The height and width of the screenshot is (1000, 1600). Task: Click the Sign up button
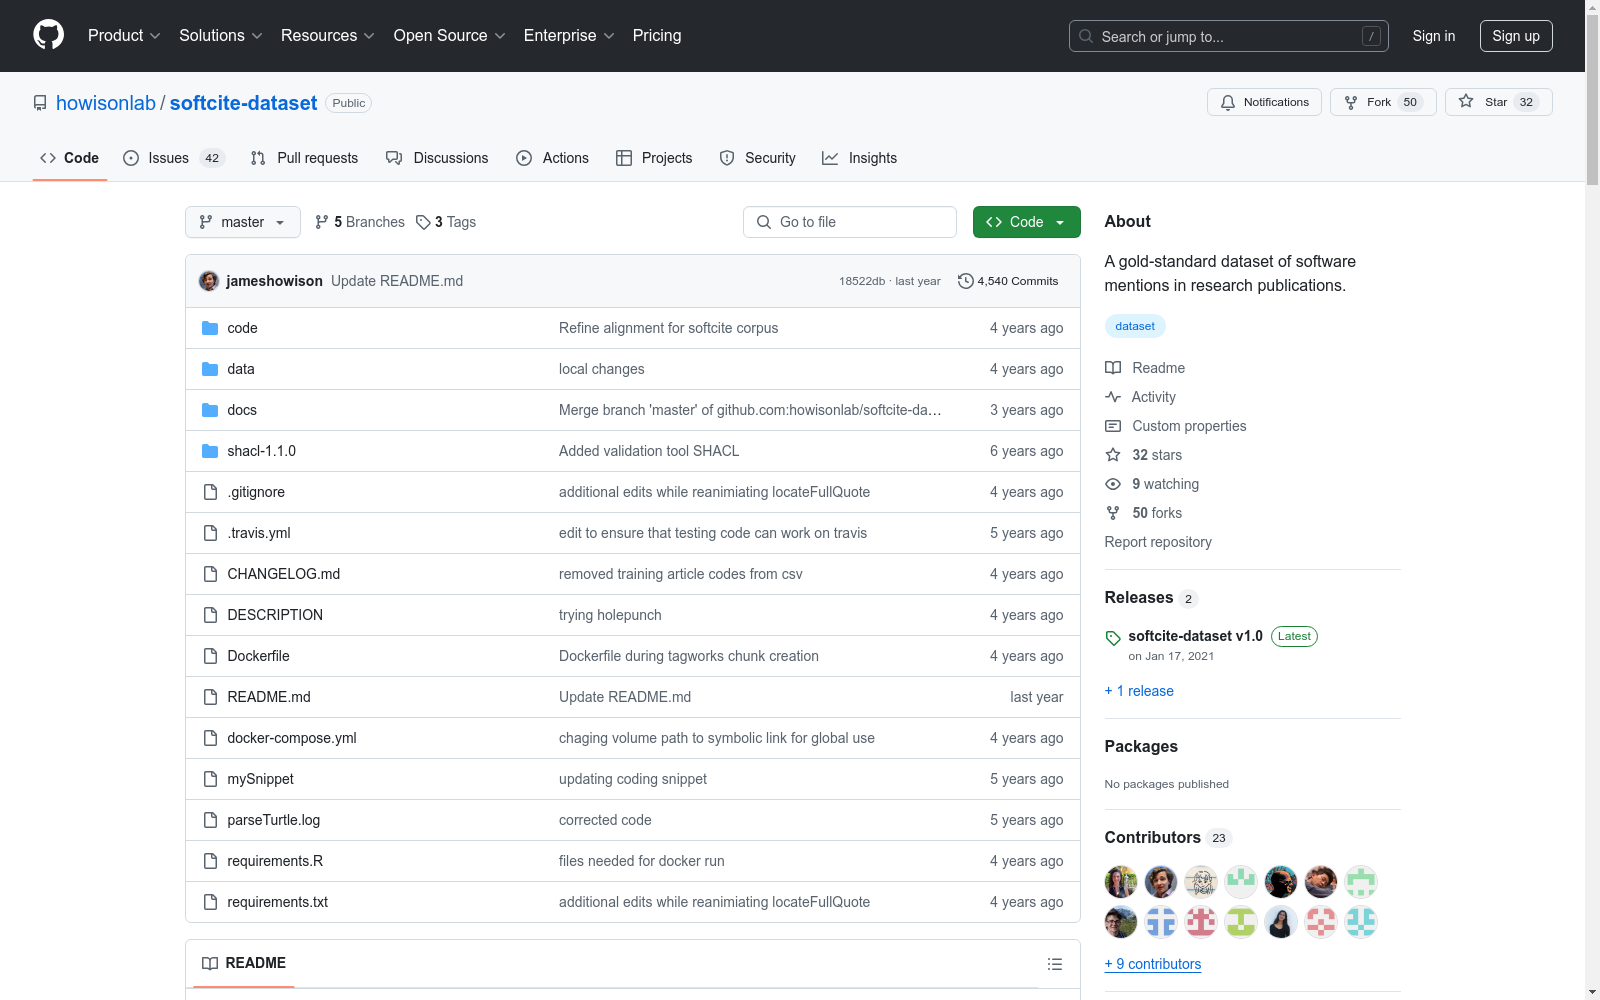click(1516, 36)
